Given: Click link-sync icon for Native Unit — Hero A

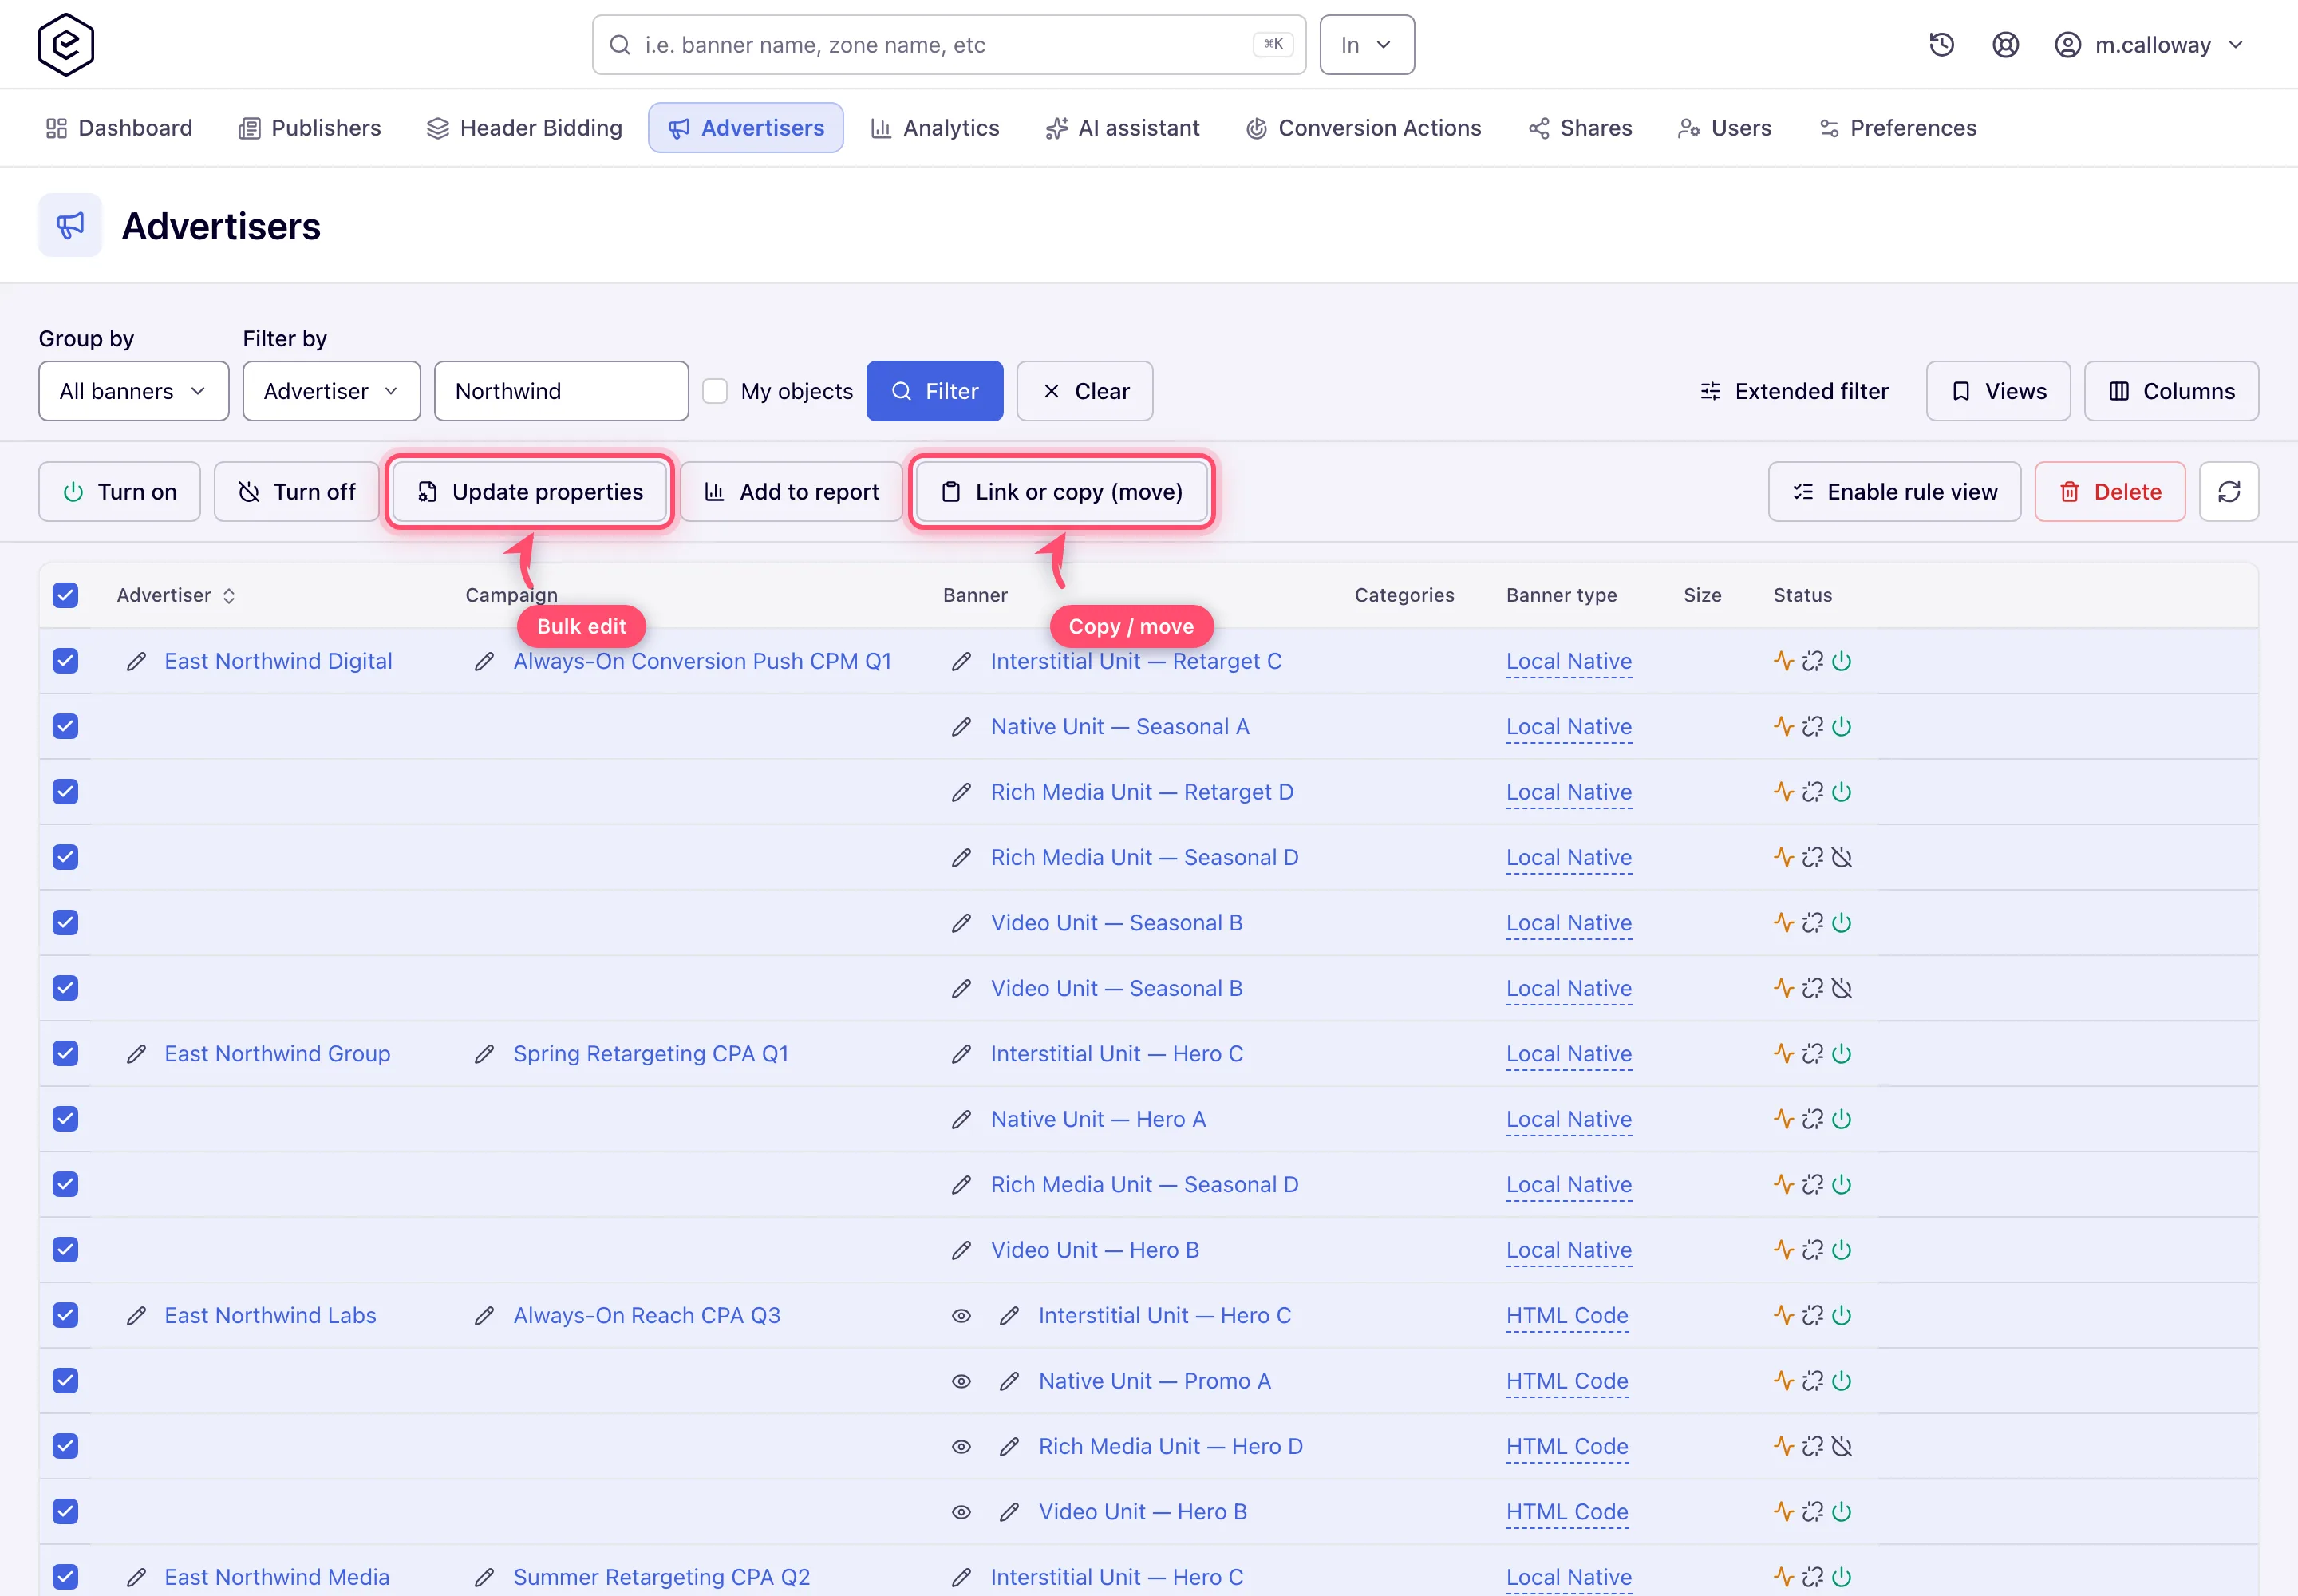Looking at the screenshot, I should (1812, 1119).
